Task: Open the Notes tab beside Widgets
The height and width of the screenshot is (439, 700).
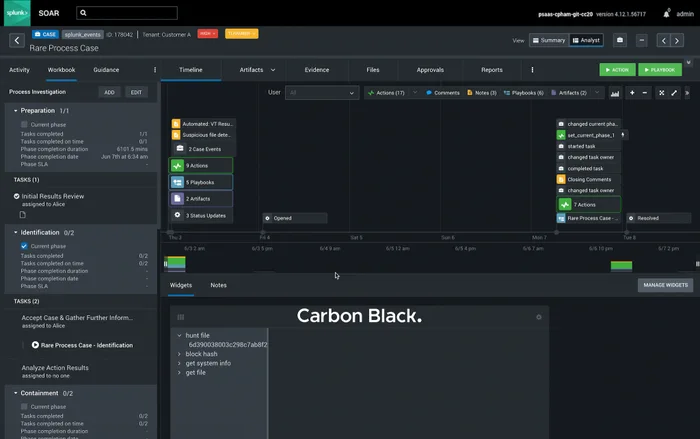Action: pyautogui.click(x=218, y=285)
